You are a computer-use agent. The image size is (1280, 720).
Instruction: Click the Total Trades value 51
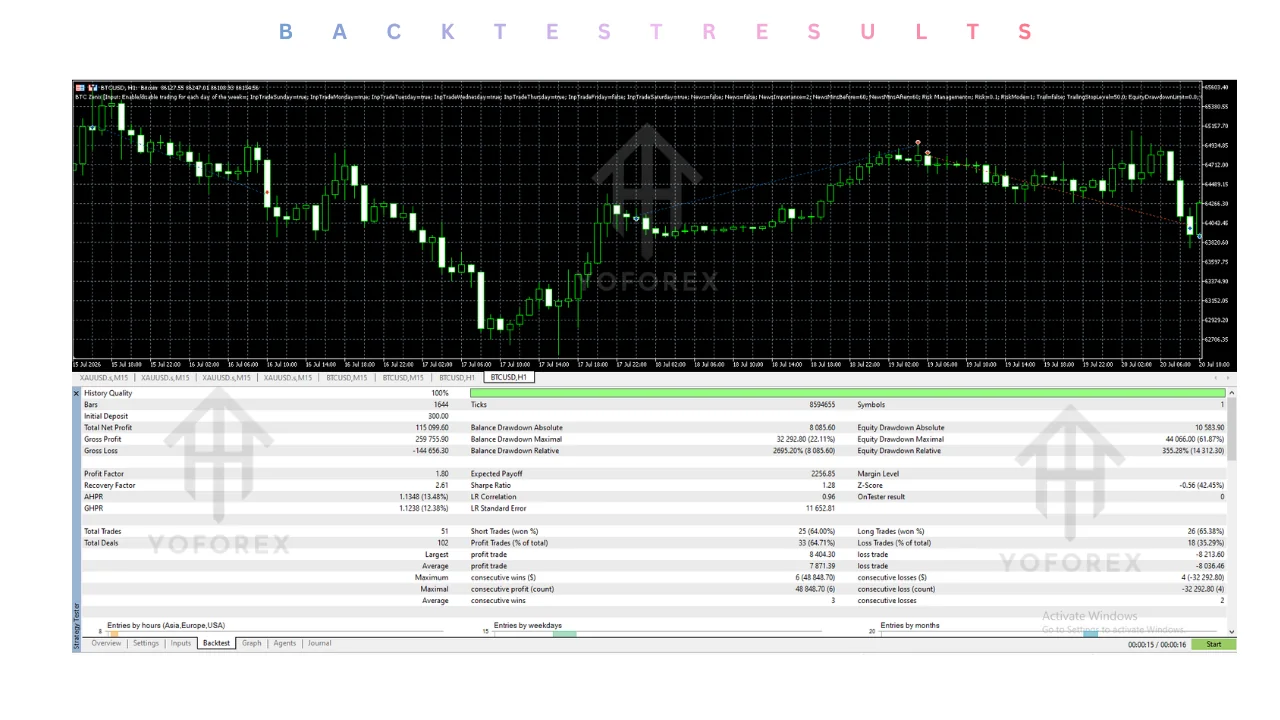tap(446, 531)
